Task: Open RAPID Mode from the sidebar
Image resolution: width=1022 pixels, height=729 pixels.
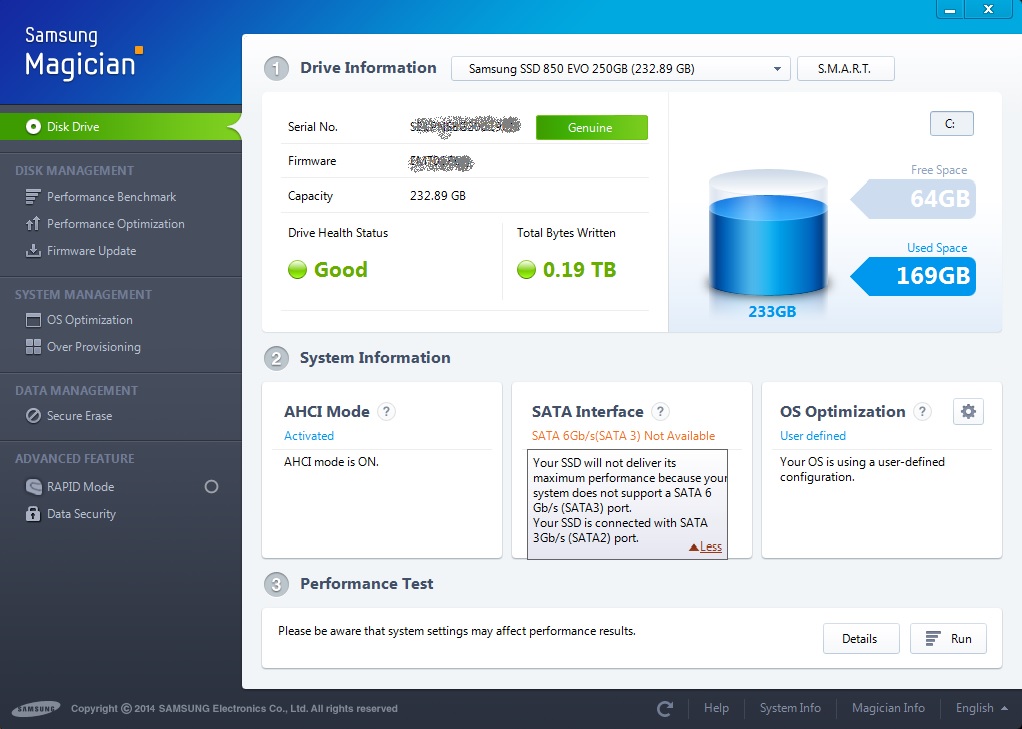Action: [x=80, y=487]
